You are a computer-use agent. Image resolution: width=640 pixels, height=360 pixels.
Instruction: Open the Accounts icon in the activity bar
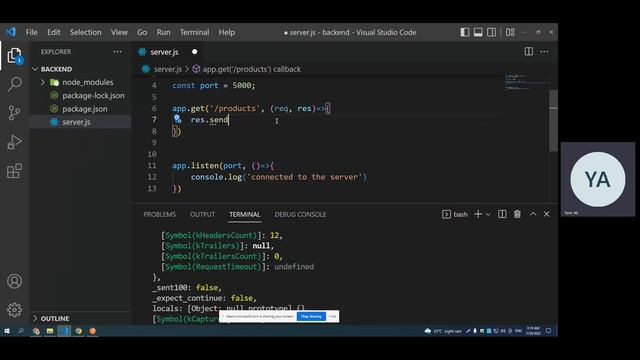pos(14,281)
